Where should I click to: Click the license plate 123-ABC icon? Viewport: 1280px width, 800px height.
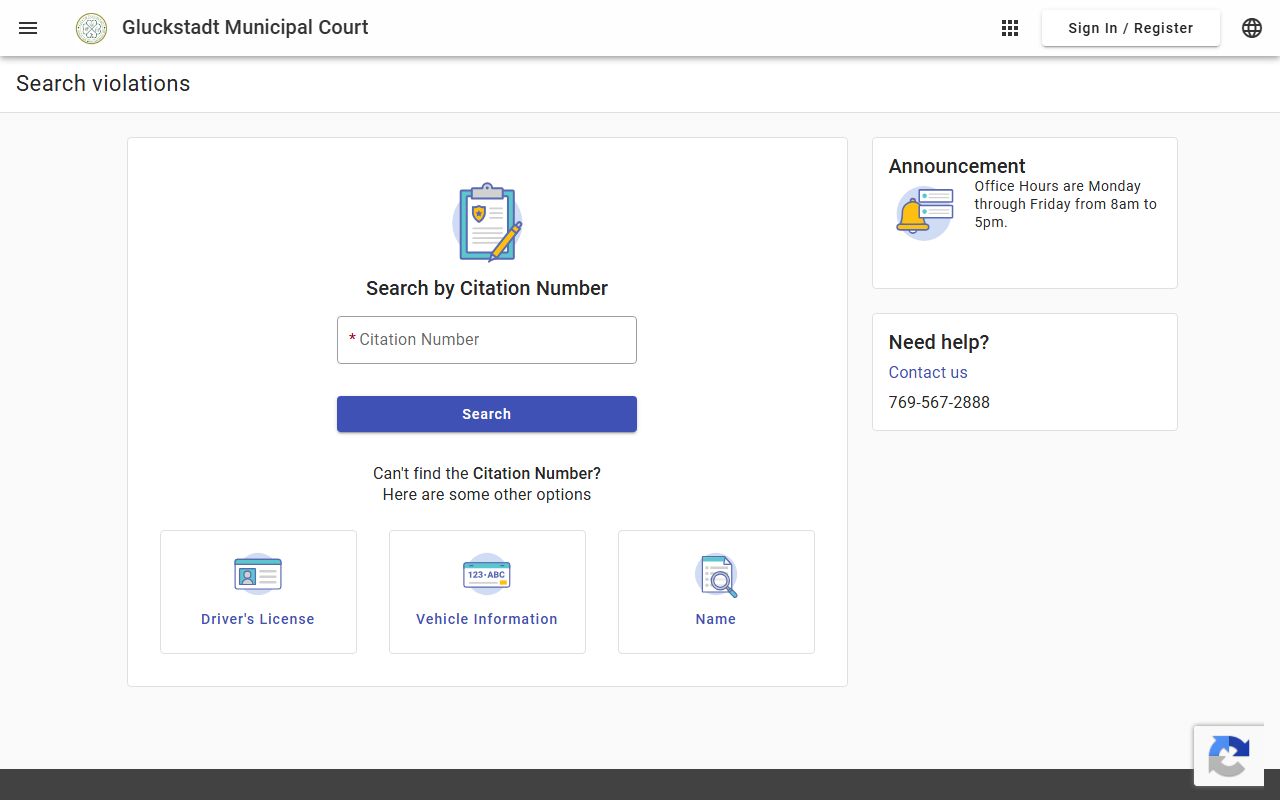pos(487,575)
